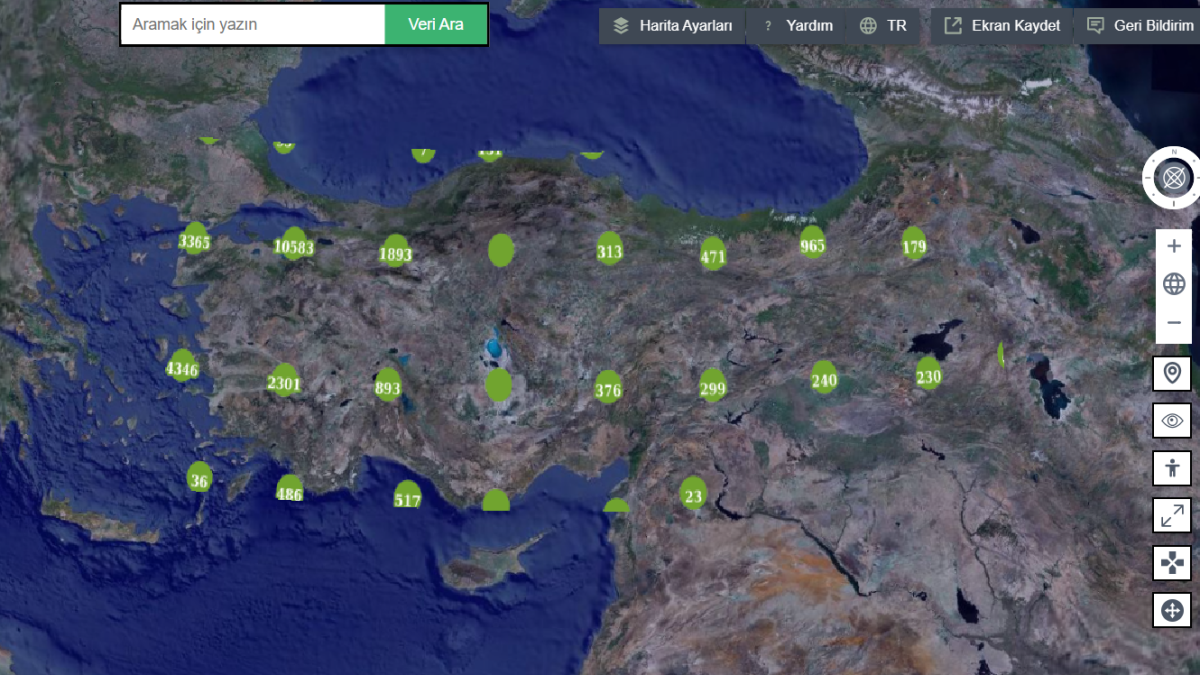This screenshot has width=1200, height=675.
Task: Enter fullscreen with the expand arrows icon
Action: [x=1172, y=515]
